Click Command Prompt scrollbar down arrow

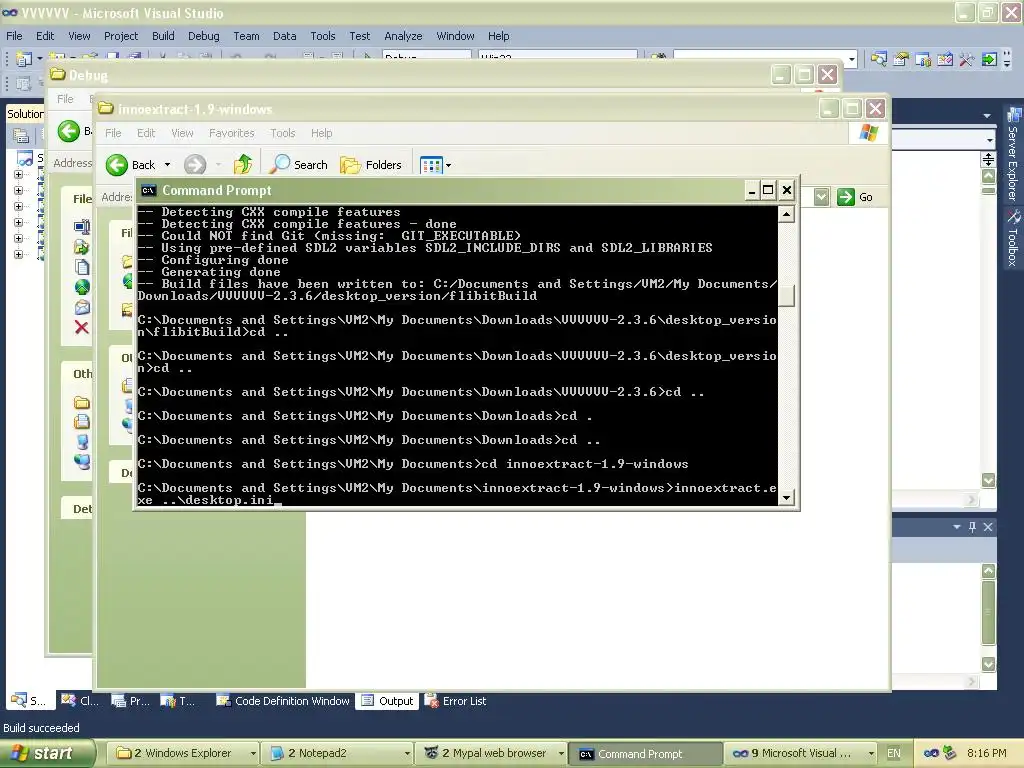click(786, 497)
